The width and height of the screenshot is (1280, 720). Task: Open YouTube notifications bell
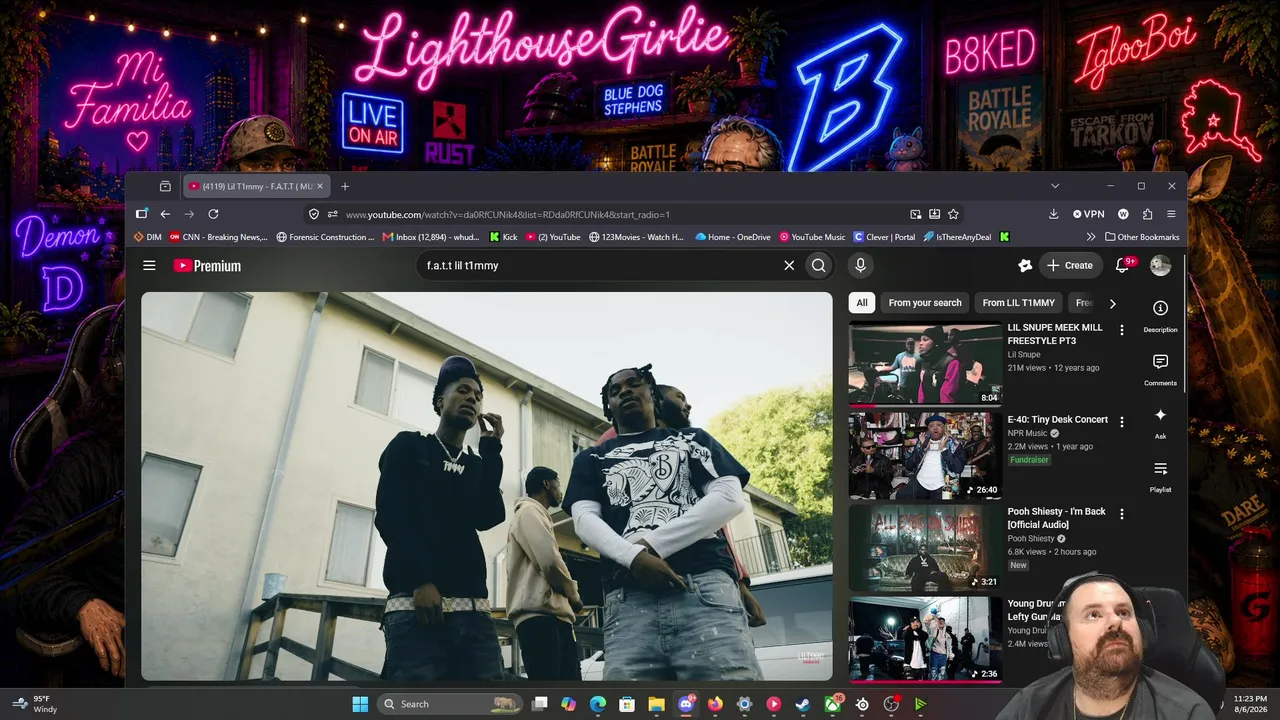click(1122, 265)
